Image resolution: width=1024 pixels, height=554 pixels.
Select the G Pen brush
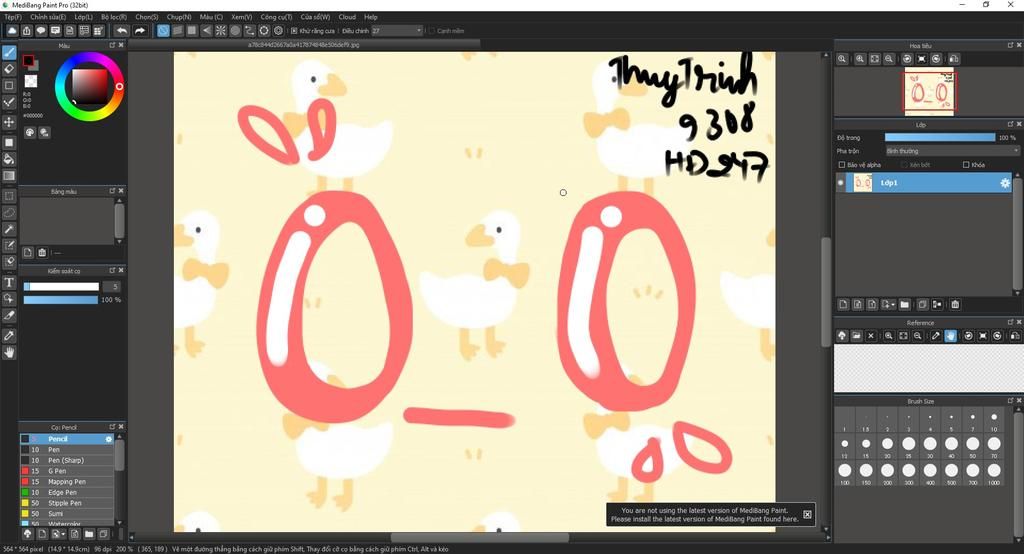point(67,471)
